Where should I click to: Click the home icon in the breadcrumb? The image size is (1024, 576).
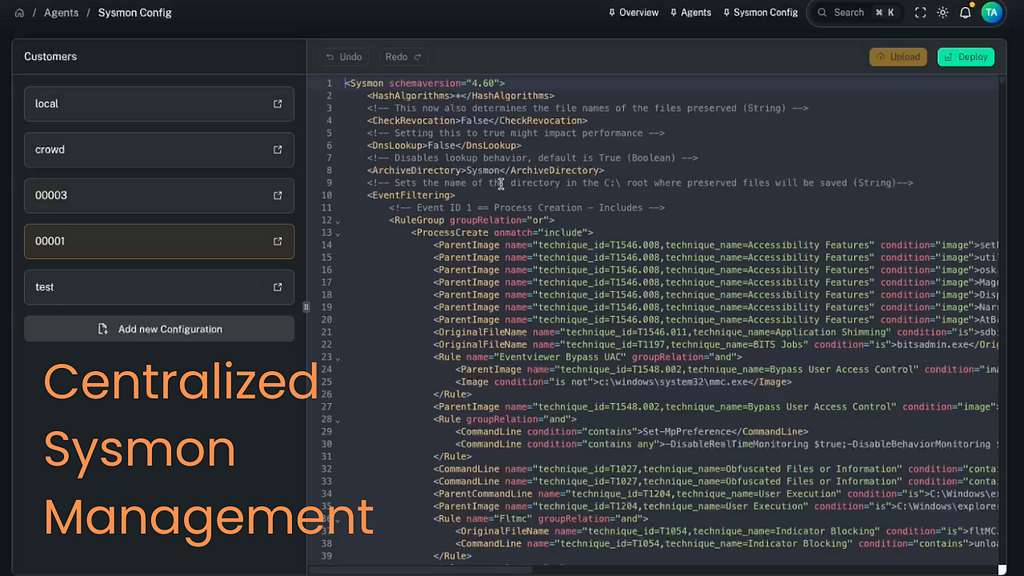coord(19,13)
